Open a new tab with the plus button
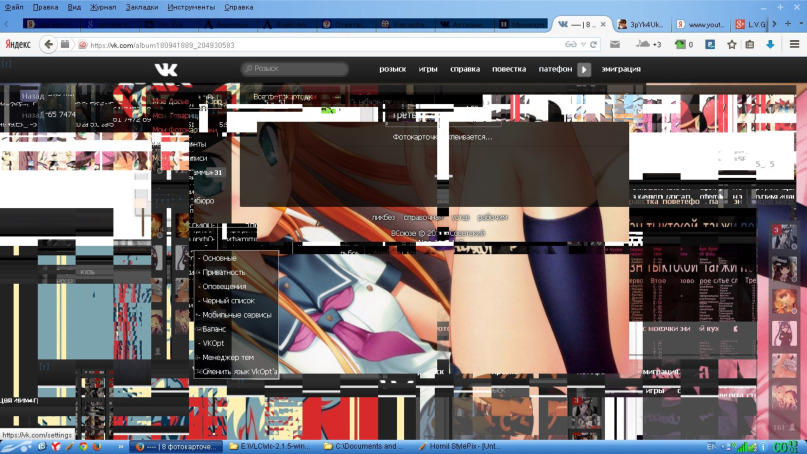This screenshot has height=454, width=807. (x=788, y=24)
